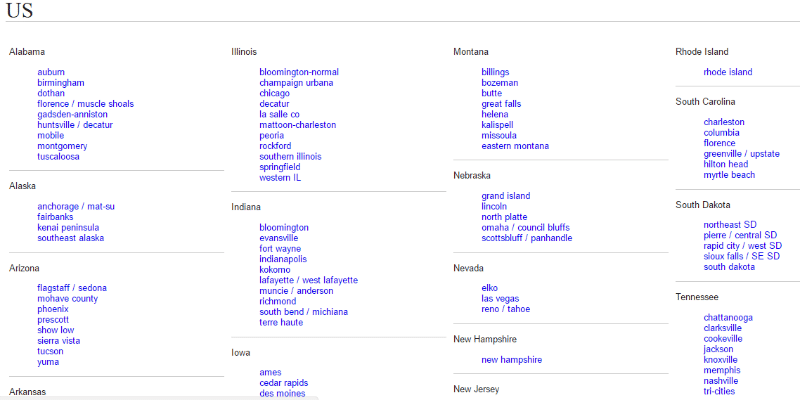
Task: Open the fairbanks link under Alaska
Action: pos(55,217)
